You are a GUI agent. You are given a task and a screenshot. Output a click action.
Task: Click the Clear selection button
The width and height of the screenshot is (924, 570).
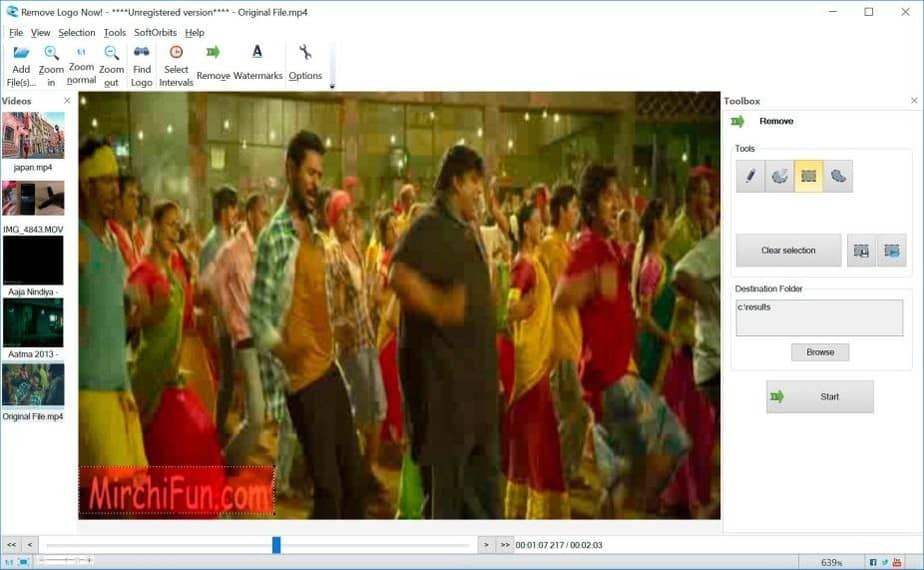(788, 251)
